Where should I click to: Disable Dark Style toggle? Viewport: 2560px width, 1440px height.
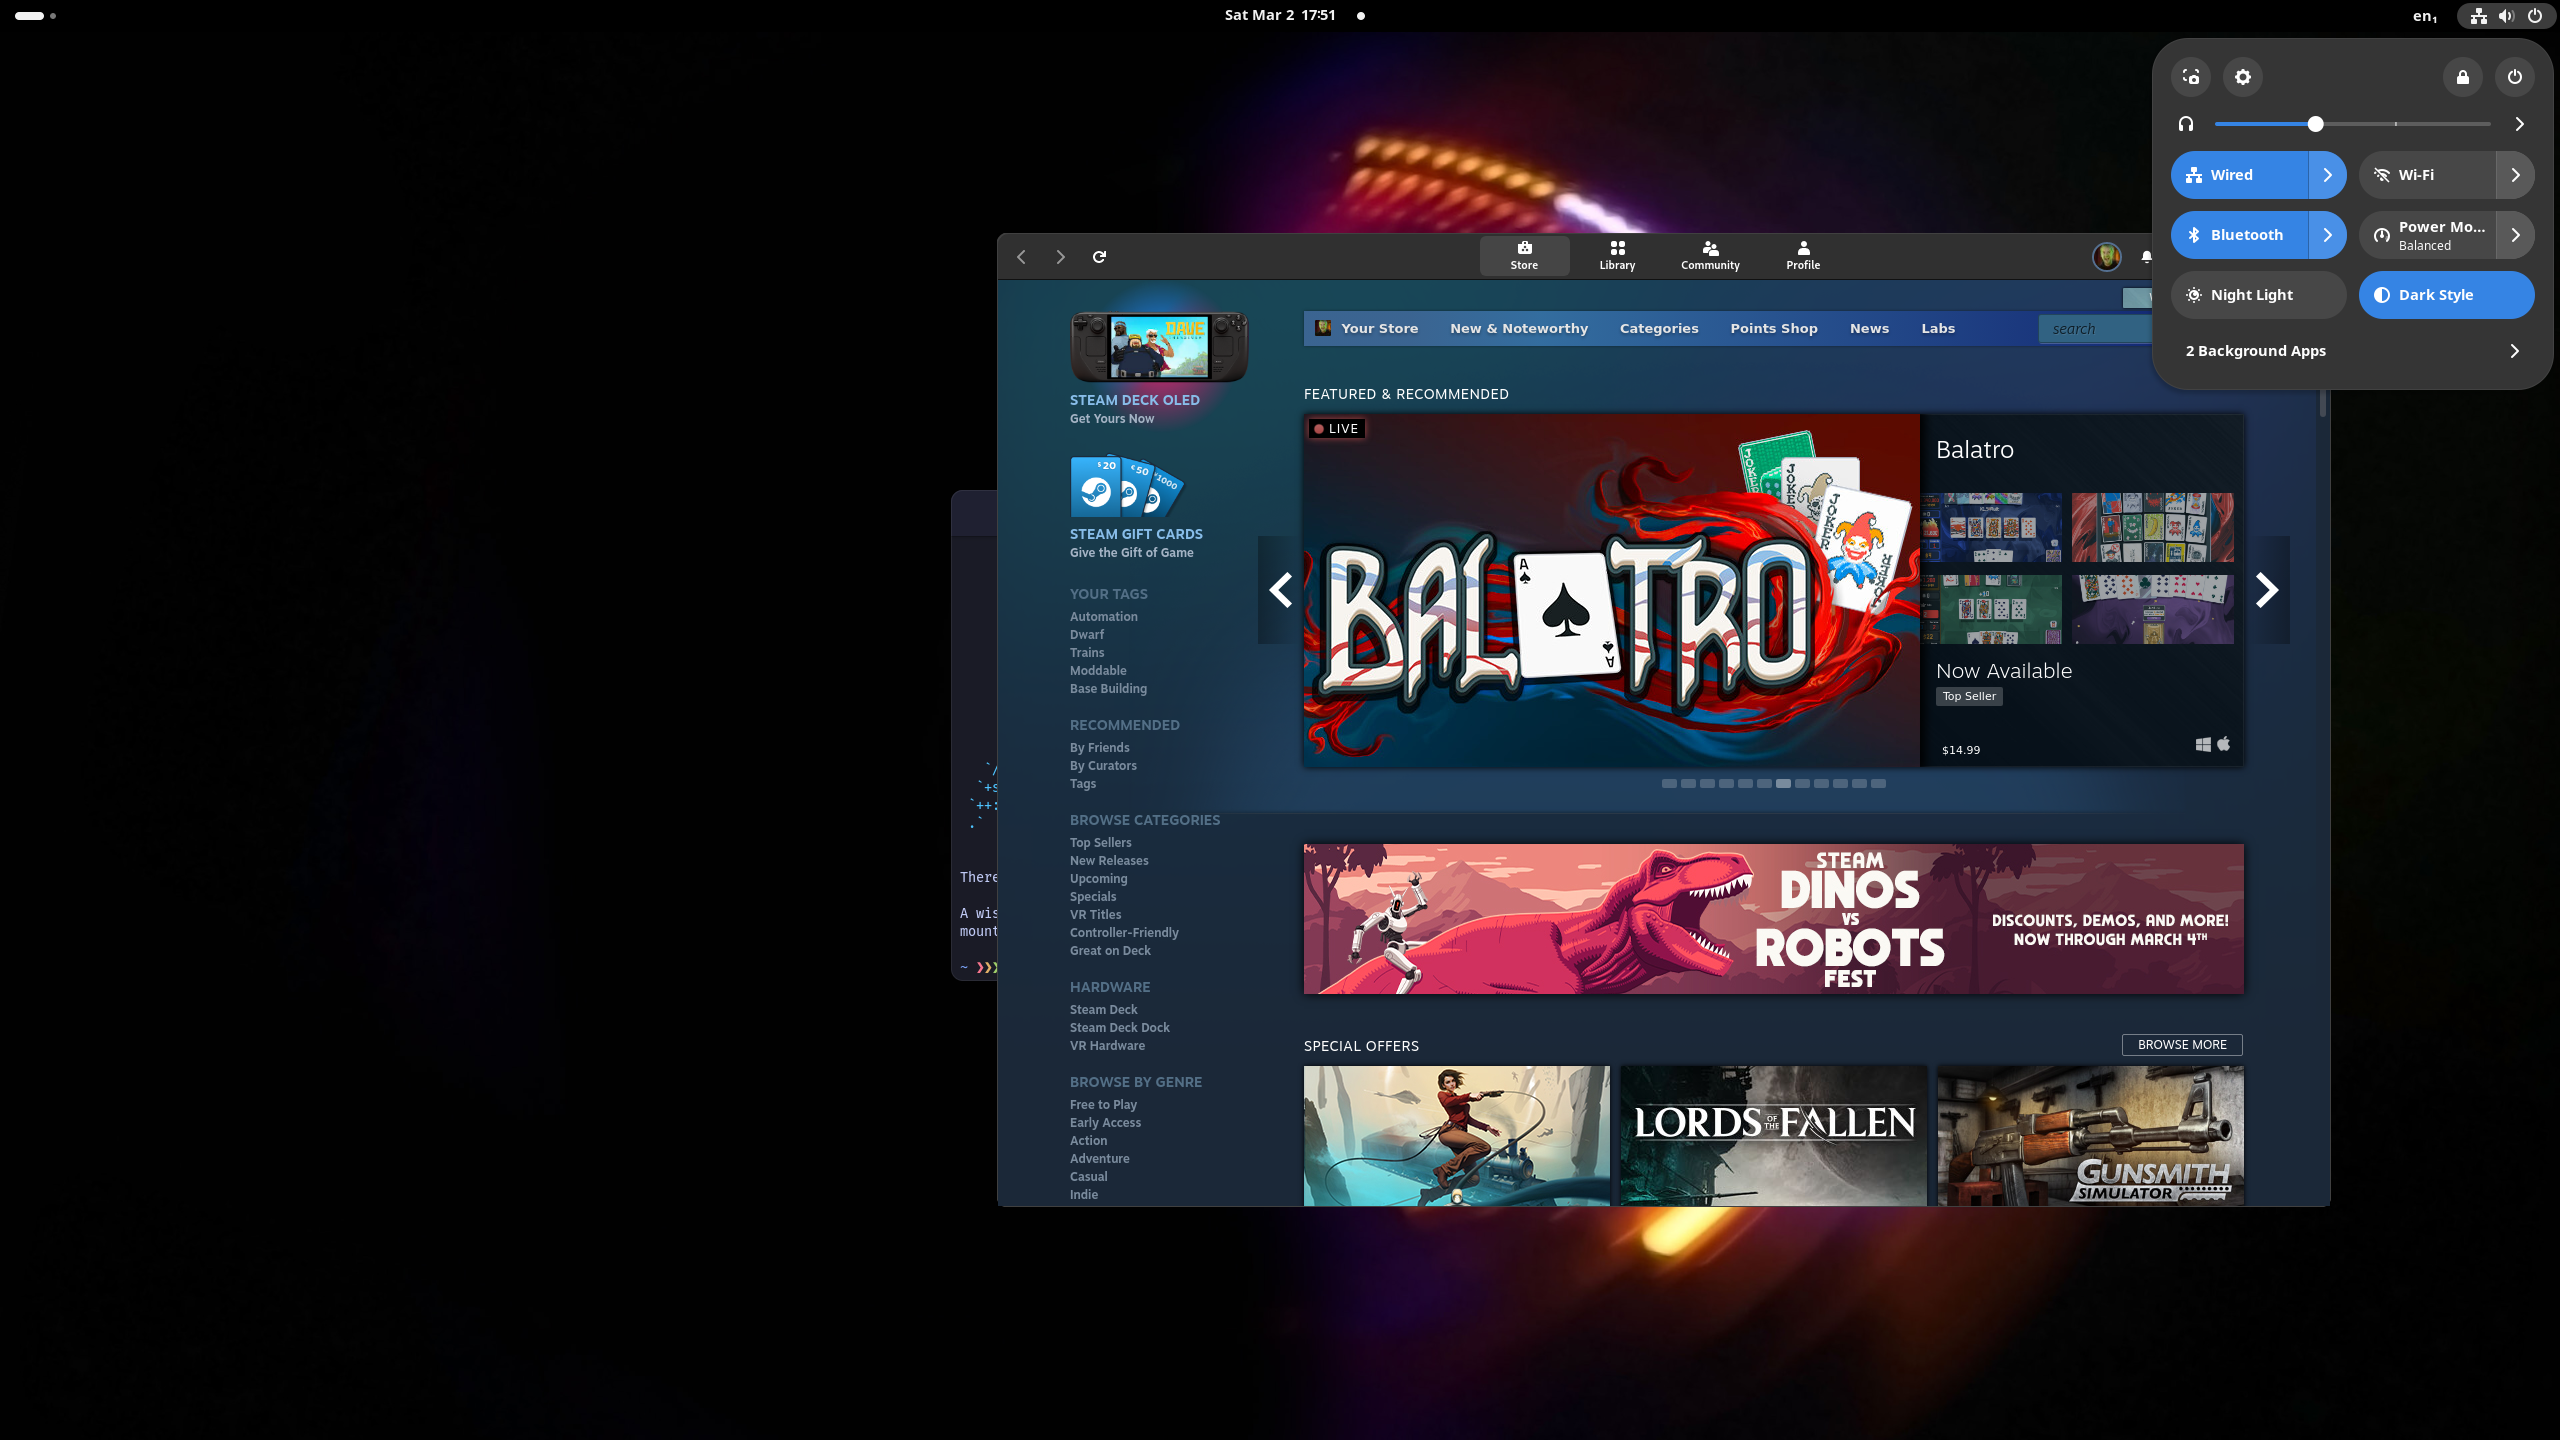click(2446, 295)
